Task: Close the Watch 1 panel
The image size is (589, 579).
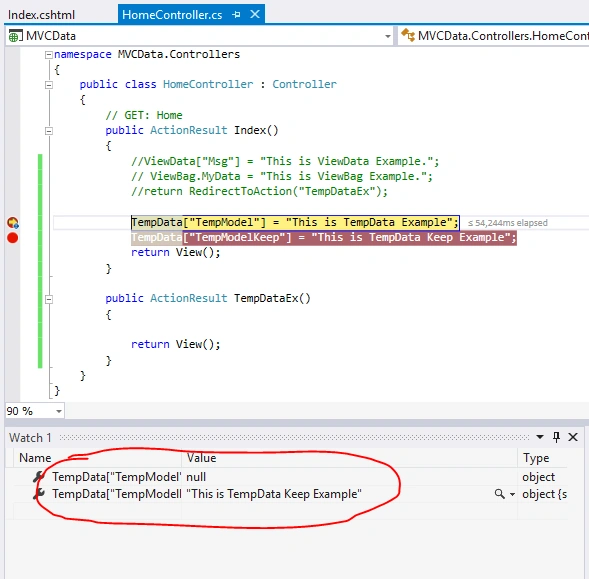Action: [573, 437]
